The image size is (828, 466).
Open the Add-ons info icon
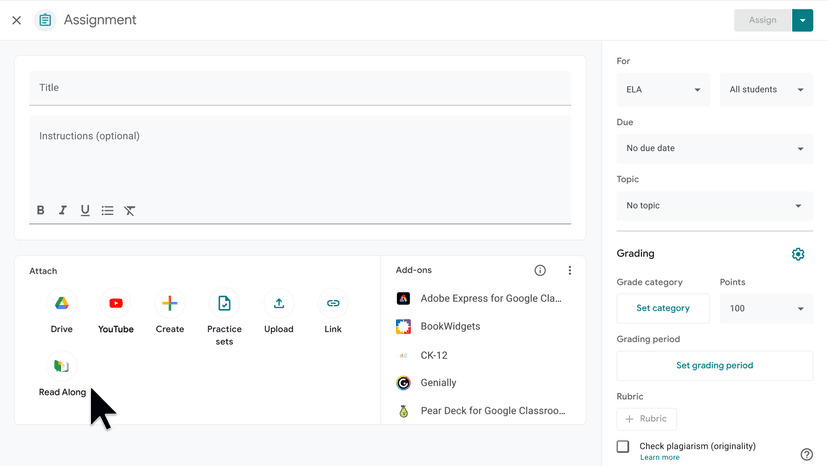pos(540,271)
